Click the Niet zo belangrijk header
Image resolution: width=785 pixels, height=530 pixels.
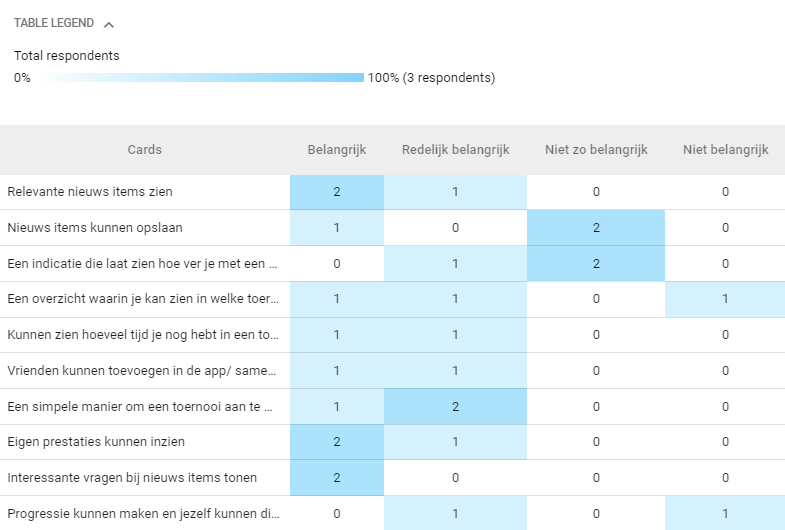pos(596,150)
